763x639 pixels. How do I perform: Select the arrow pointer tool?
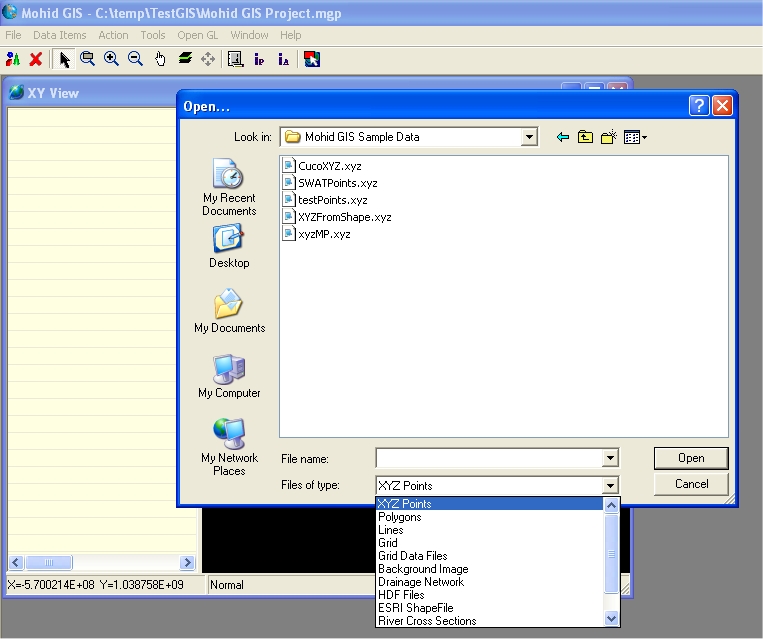(x=65, y=59)
